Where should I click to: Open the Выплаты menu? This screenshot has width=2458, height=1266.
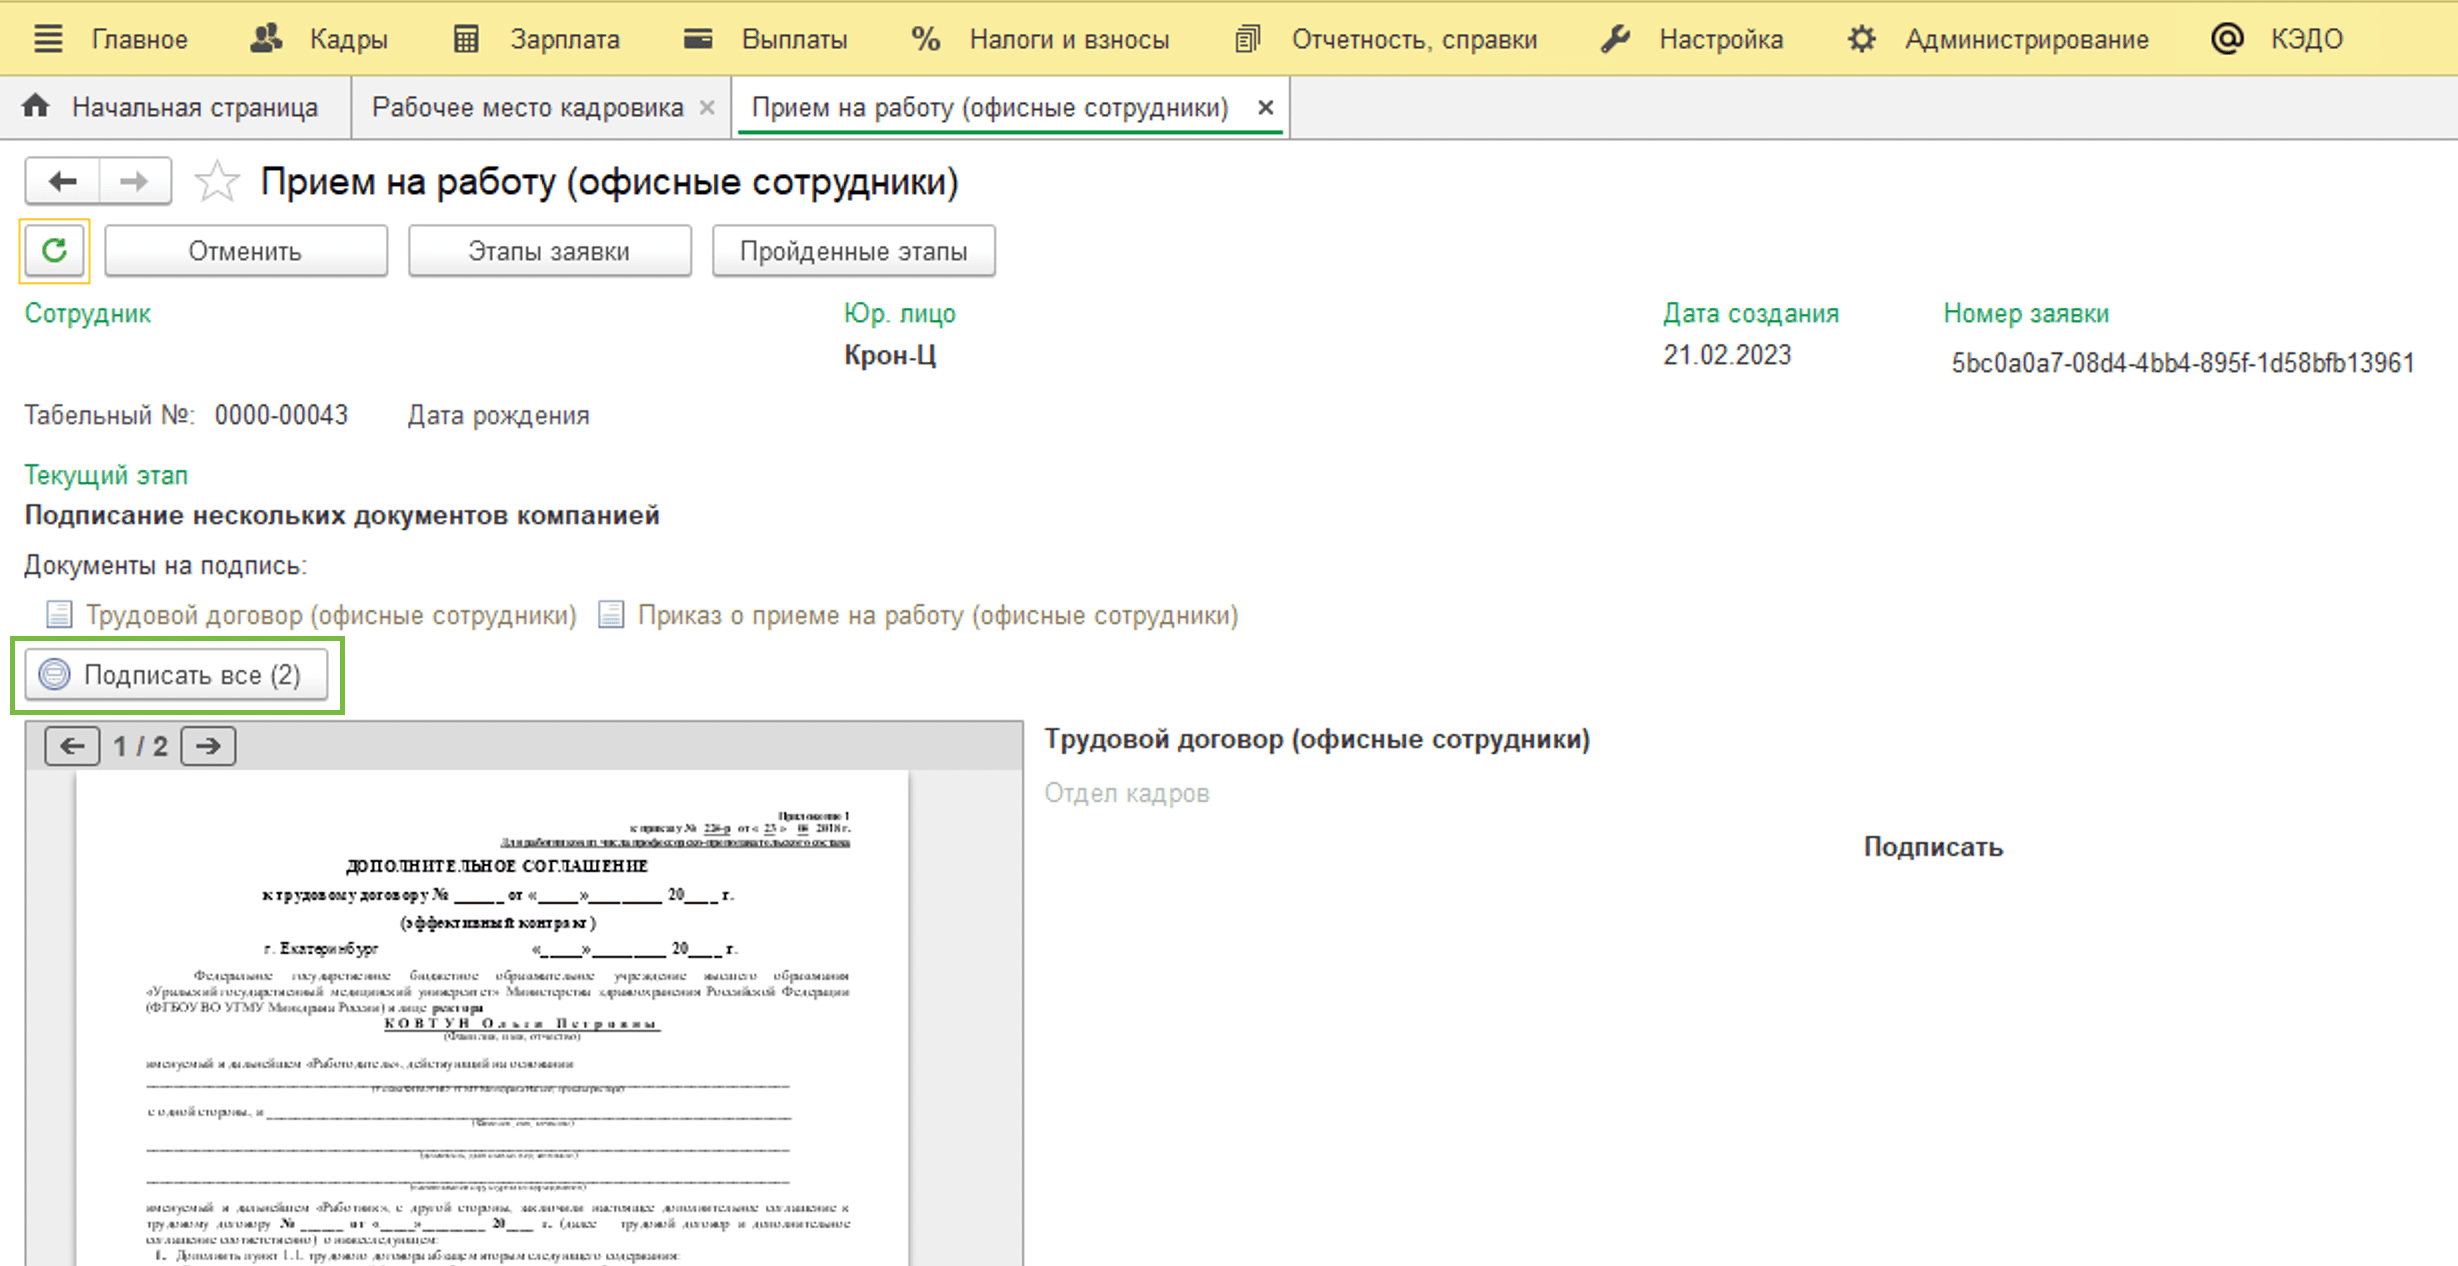point(794,39)
